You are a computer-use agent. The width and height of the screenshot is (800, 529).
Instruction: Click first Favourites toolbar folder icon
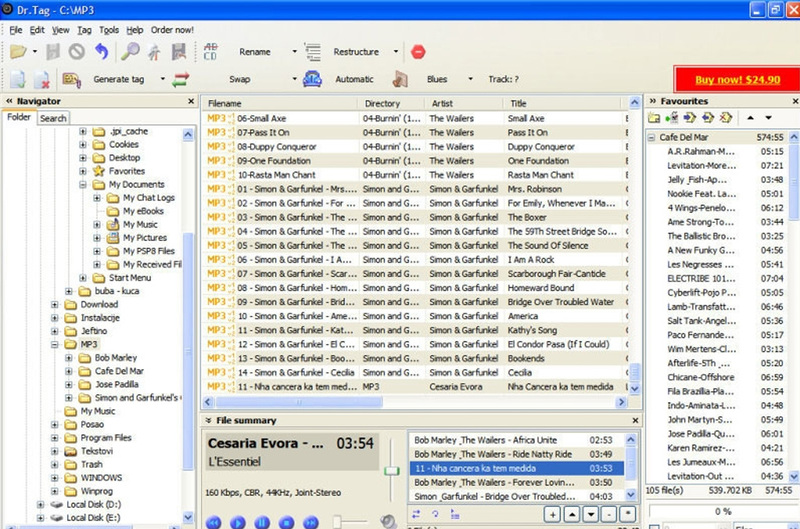(654, 118)
